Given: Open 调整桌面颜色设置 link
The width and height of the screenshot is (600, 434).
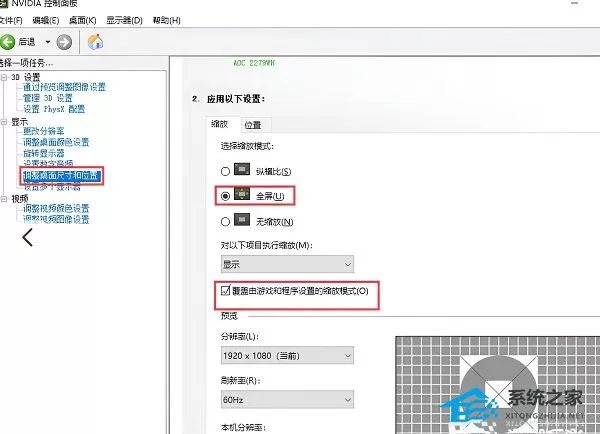Looking at the screenshot, I should pos(56,142).
